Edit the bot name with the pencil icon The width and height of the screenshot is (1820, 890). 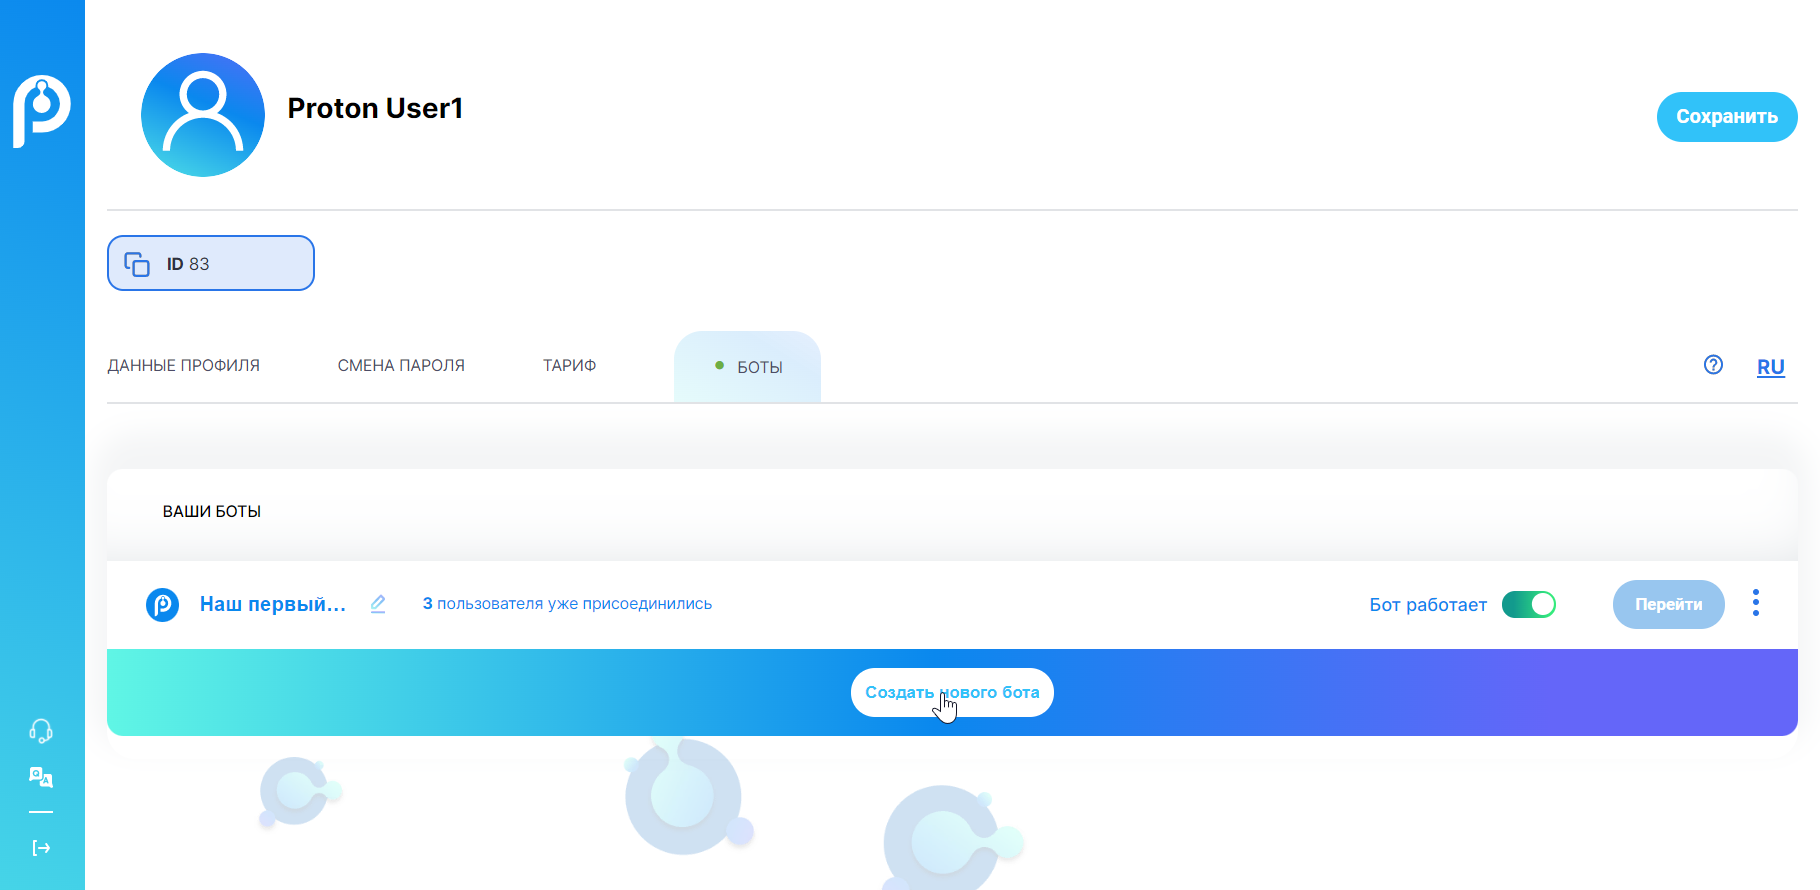tap(378, 604)
